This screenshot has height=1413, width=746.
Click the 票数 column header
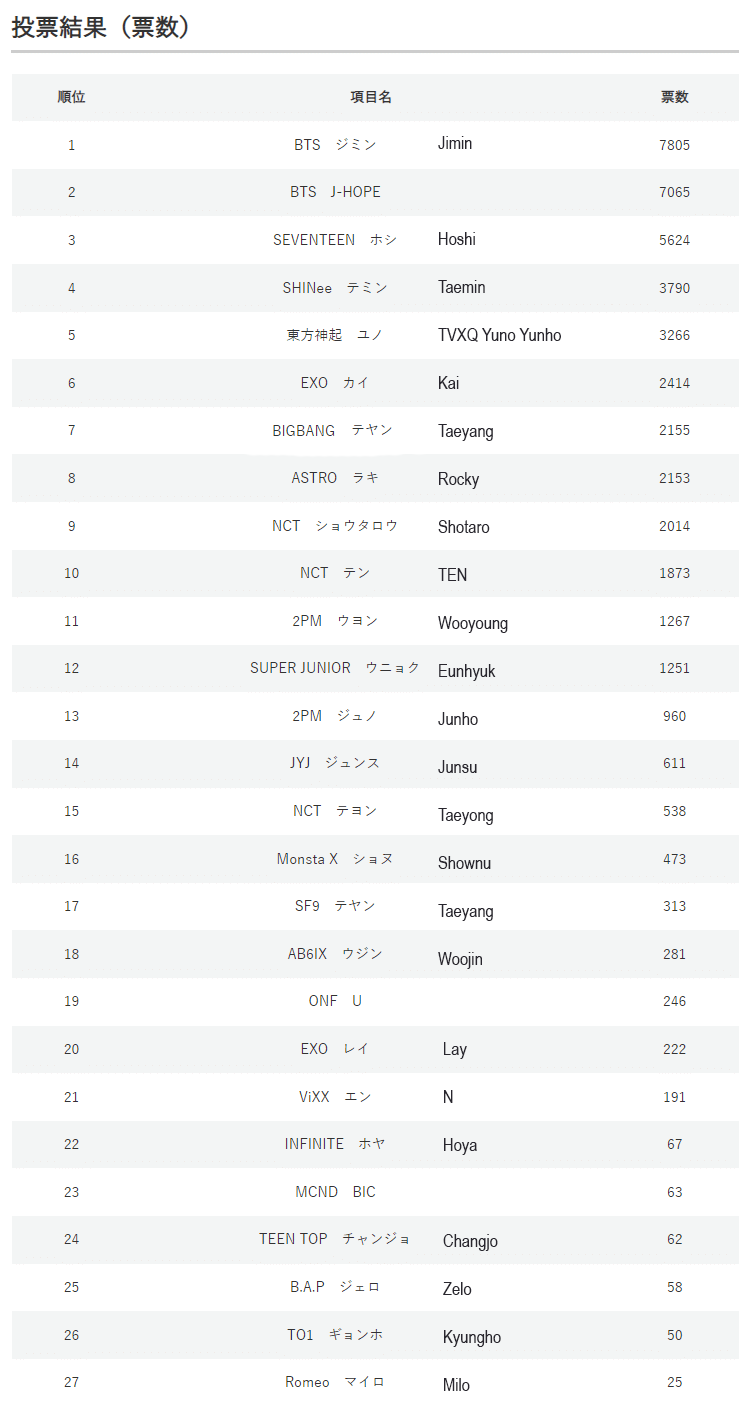tap(674, 97)
